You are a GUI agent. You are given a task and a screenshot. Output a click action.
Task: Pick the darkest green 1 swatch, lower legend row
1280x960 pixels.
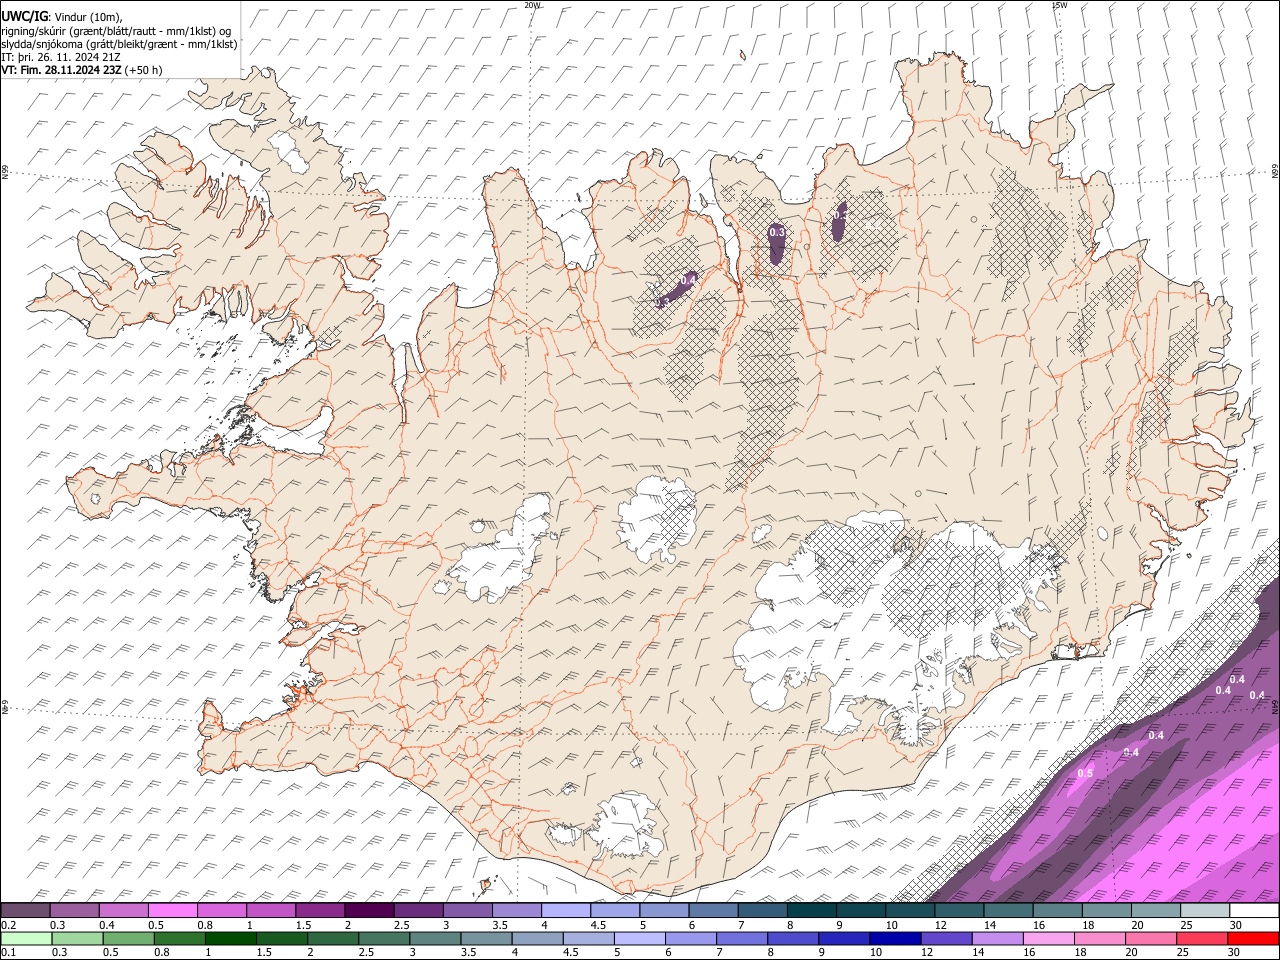231,938
